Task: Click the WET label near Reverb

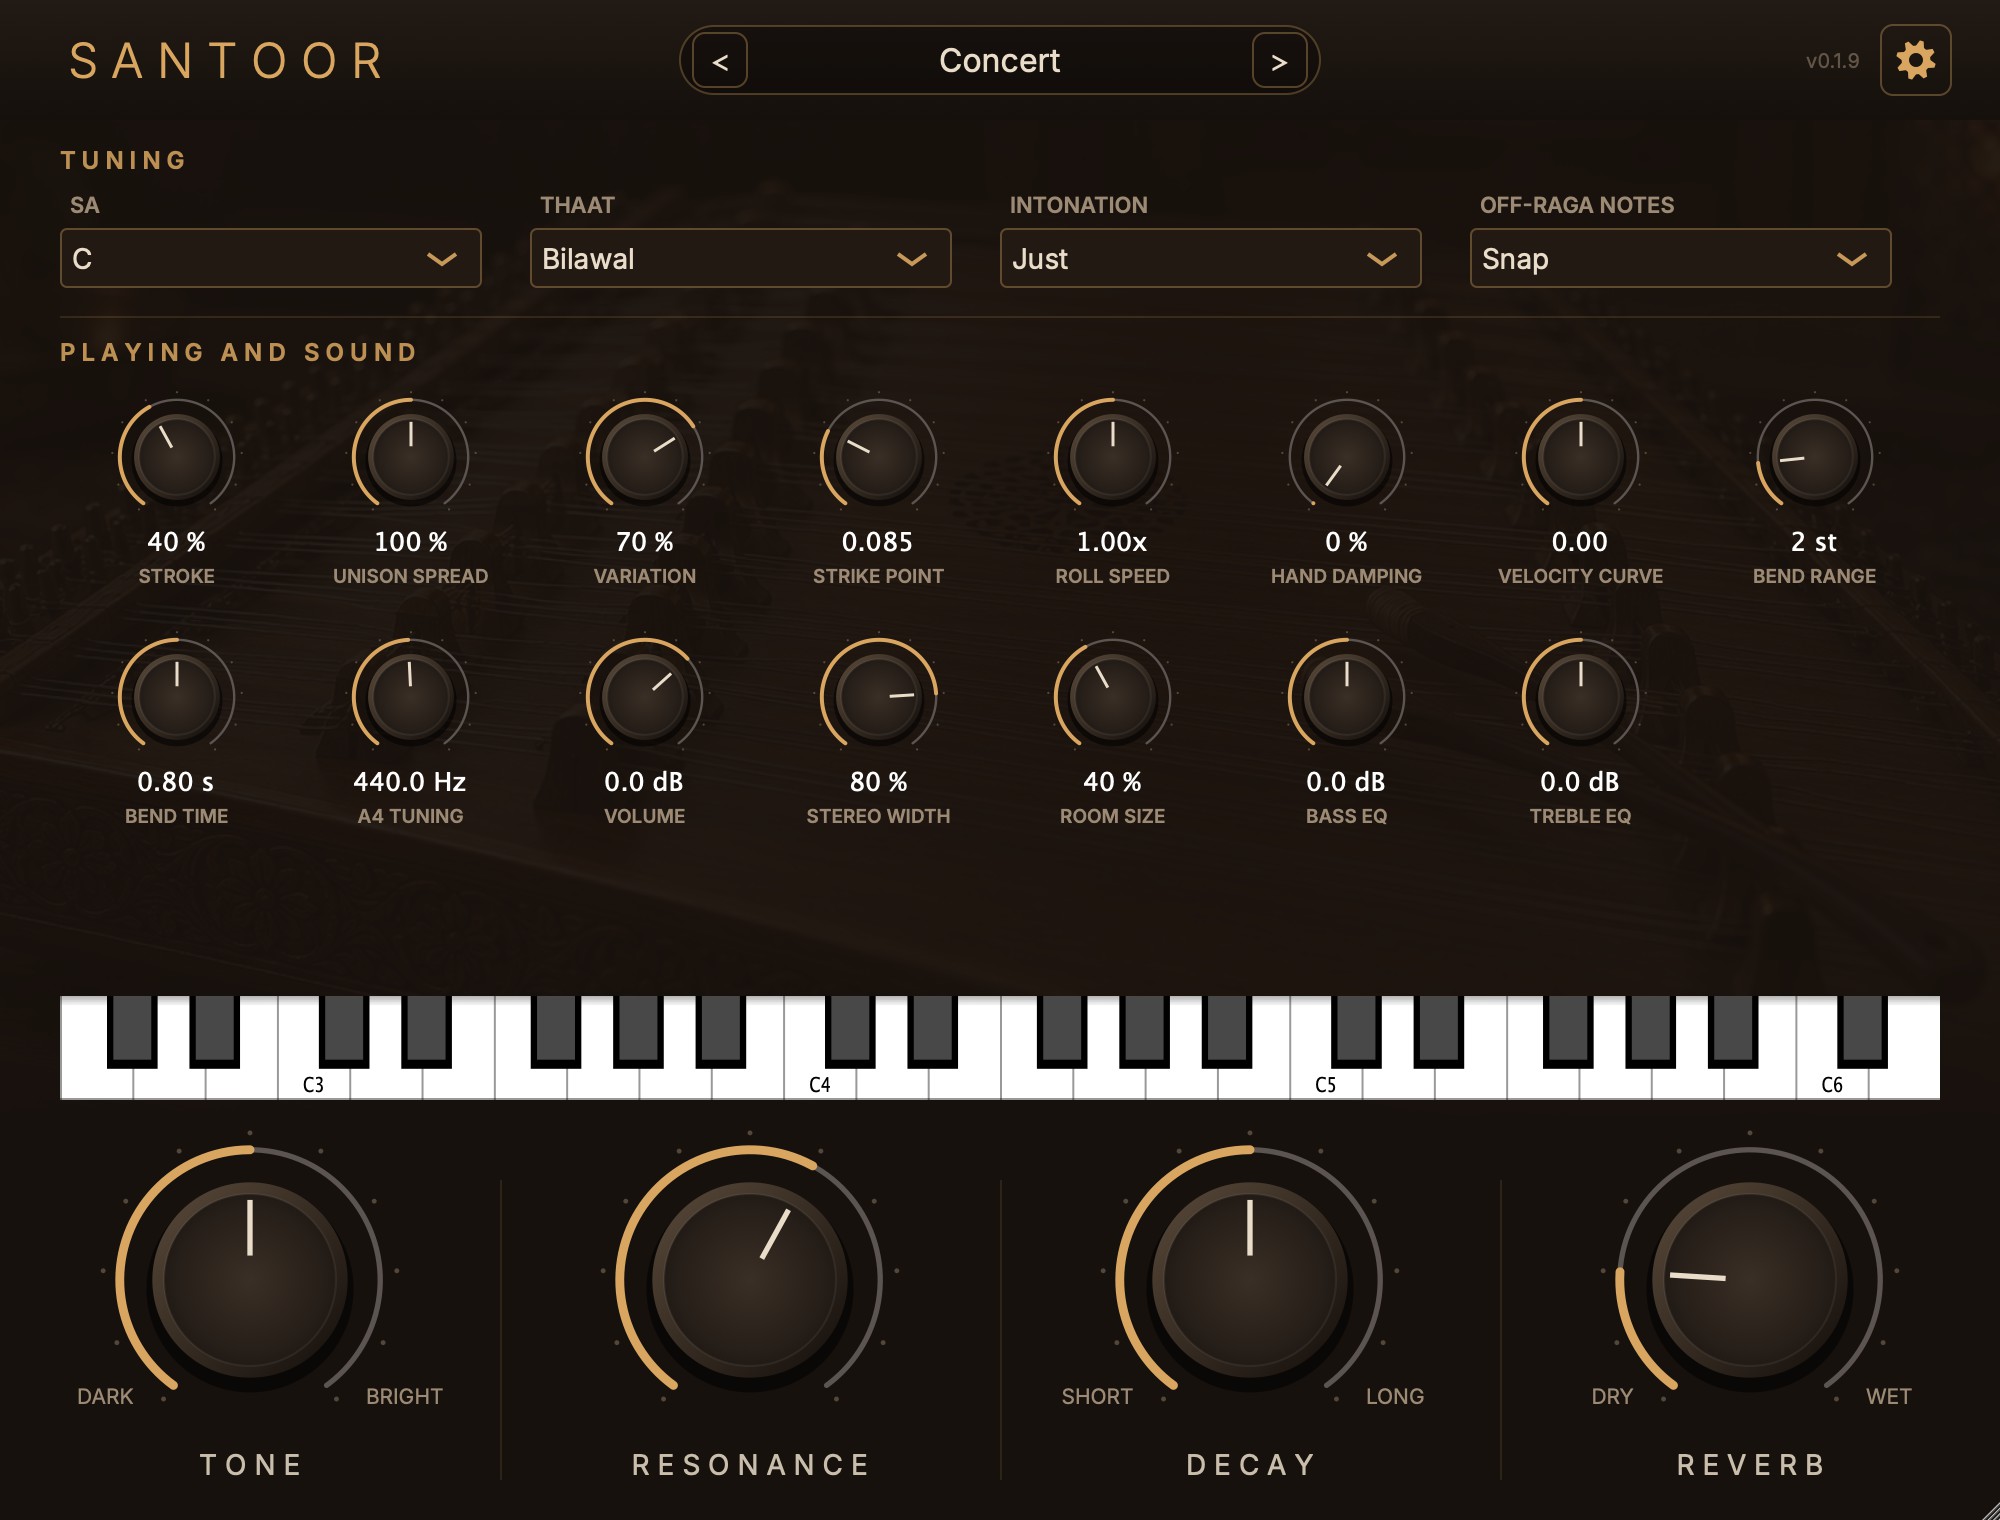Action: [1889, 1396]
